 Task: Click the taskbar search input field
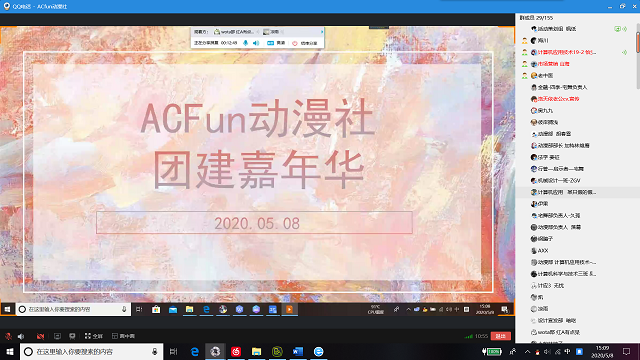click(92, 351)
